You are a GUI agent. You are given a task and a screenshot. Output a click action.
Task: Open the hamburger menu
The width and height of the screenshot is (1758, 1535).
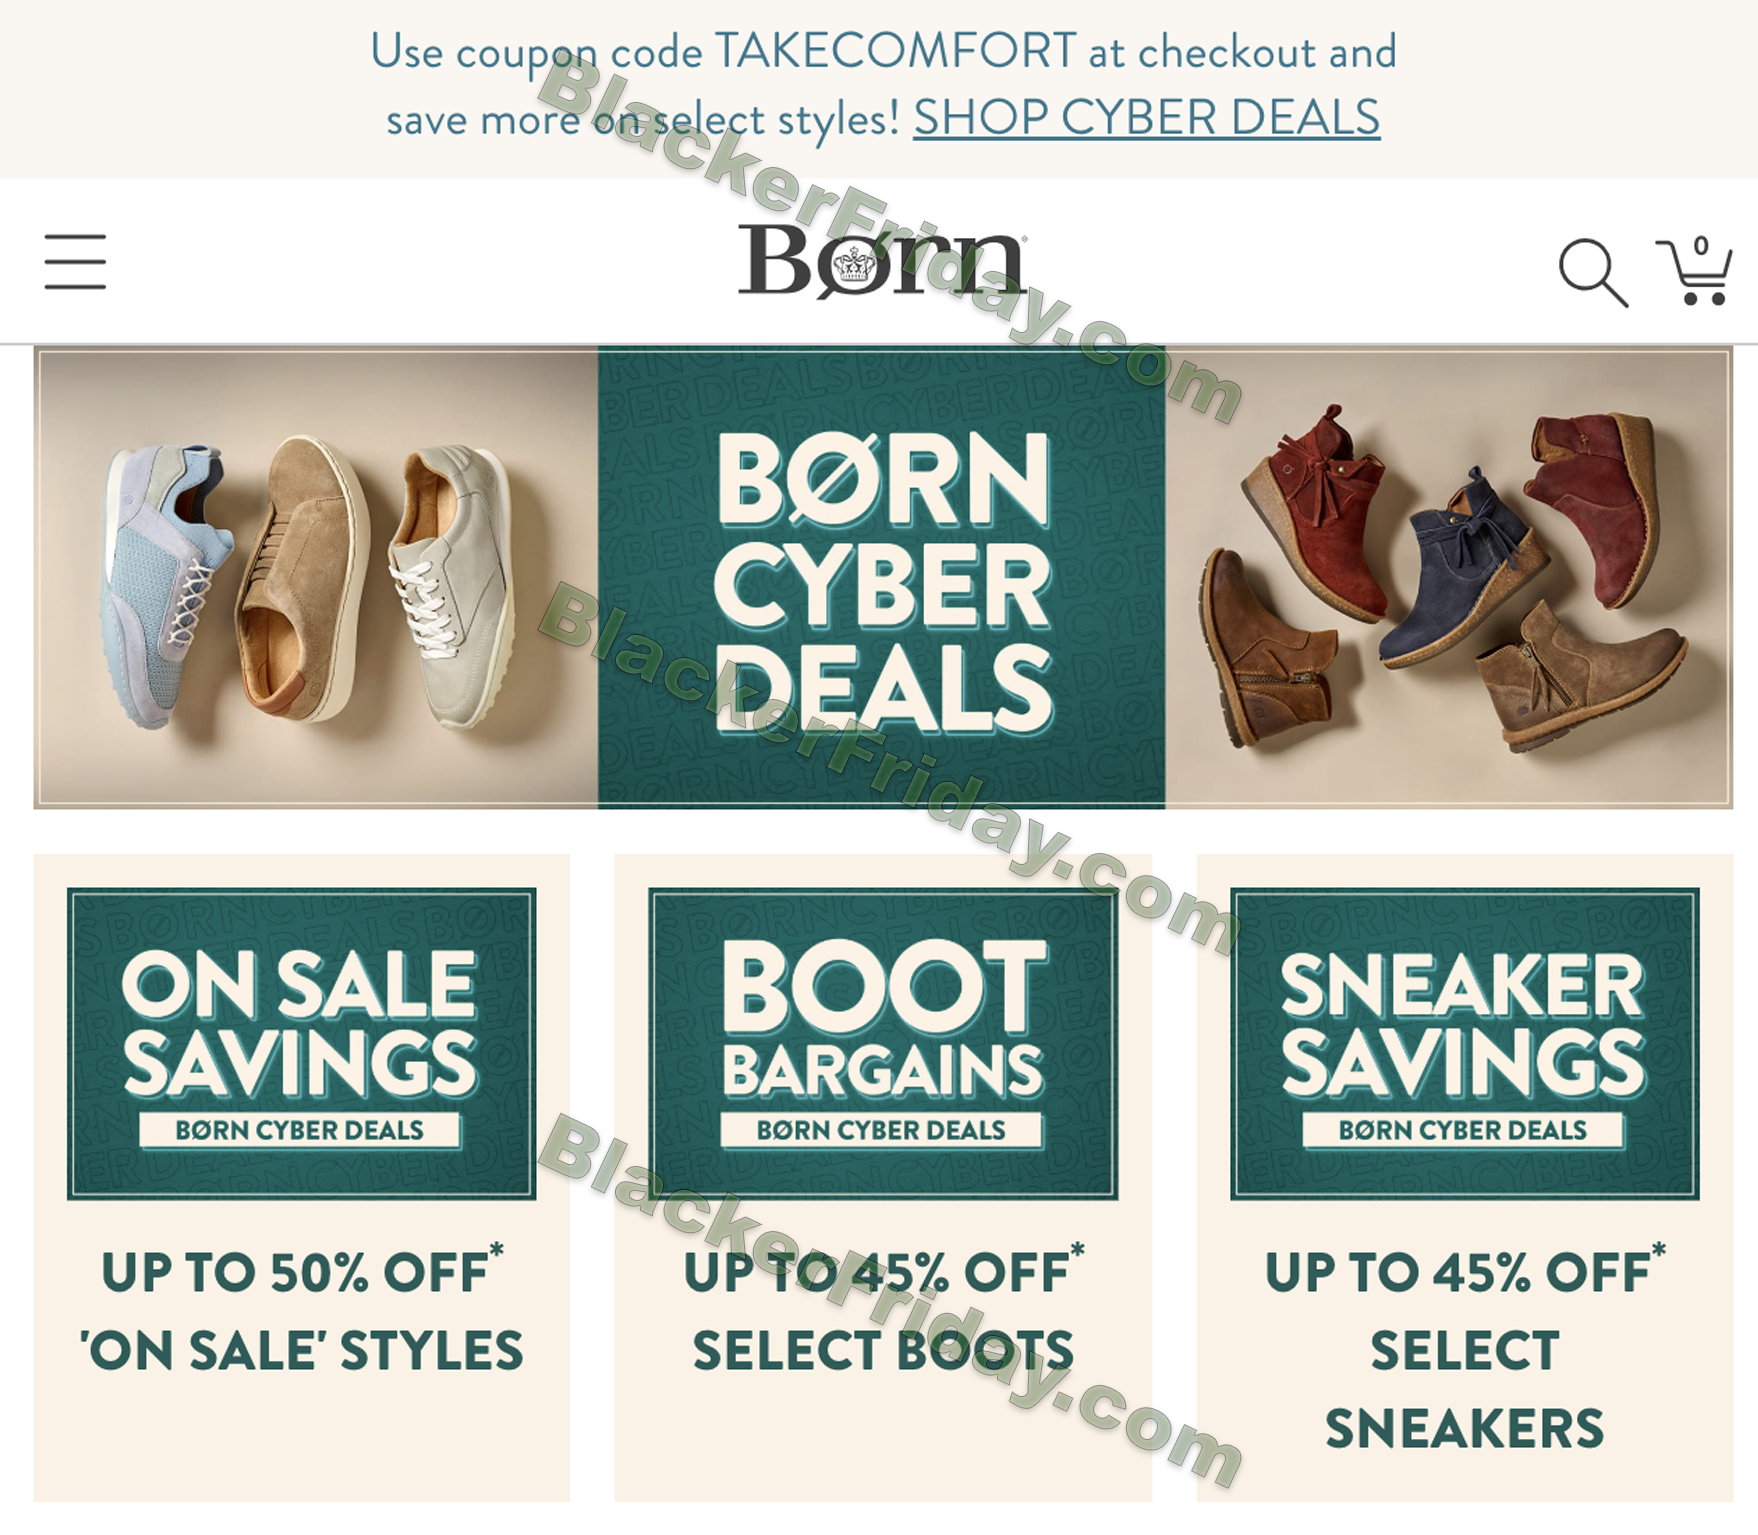(x=75, y=262)
